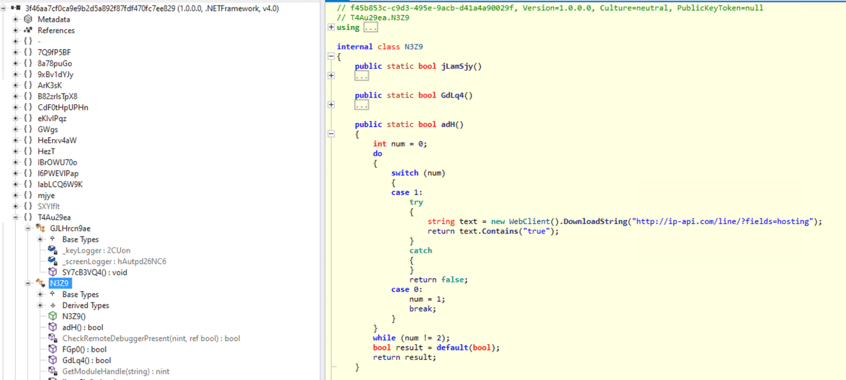The height and width of the screenshot is (380, 846).
Task: Click the braces icon beside T4Au29ea
Action: click(x=28, y=218)
